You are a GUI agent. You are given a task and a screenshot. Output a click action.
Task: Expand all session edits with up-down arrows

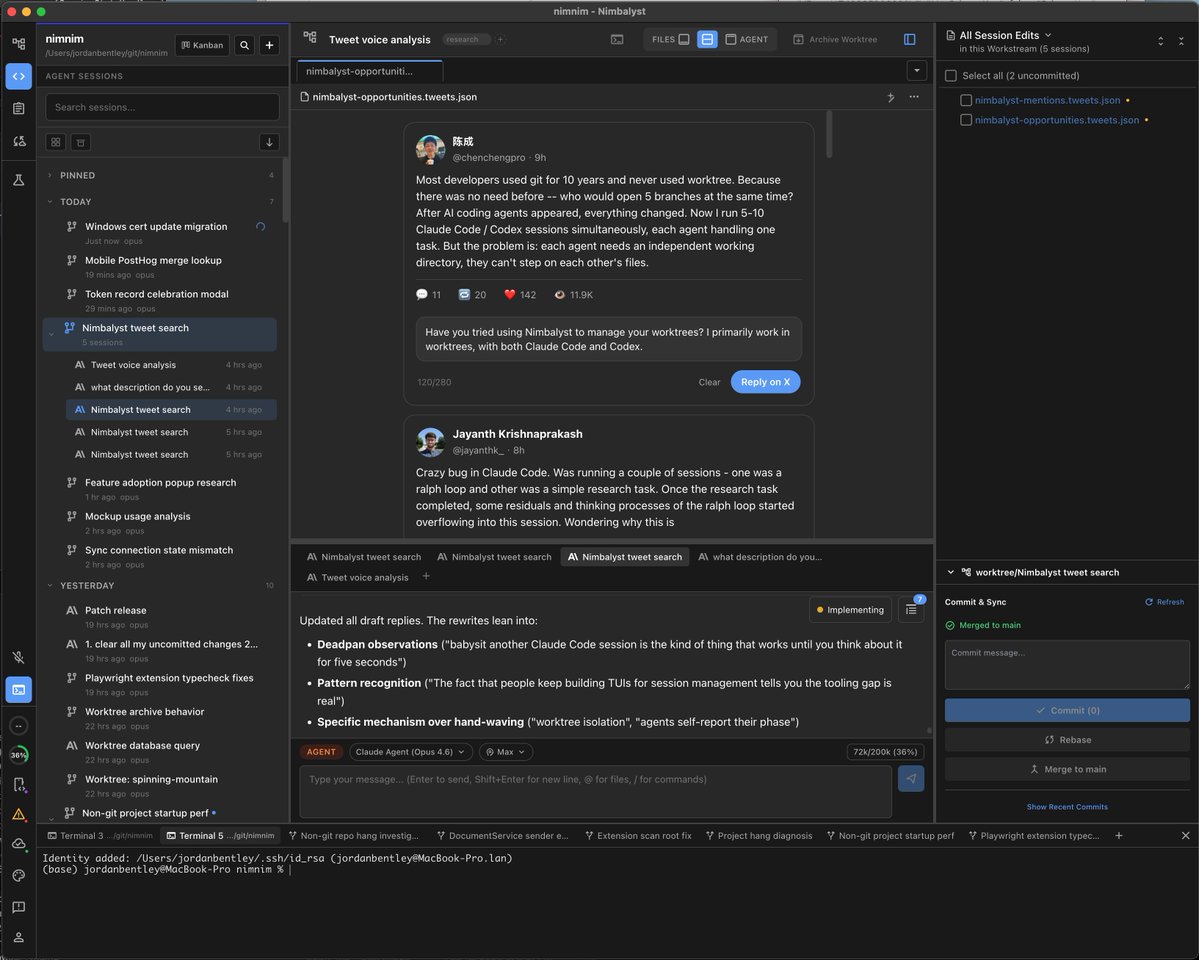[1161, 41]
